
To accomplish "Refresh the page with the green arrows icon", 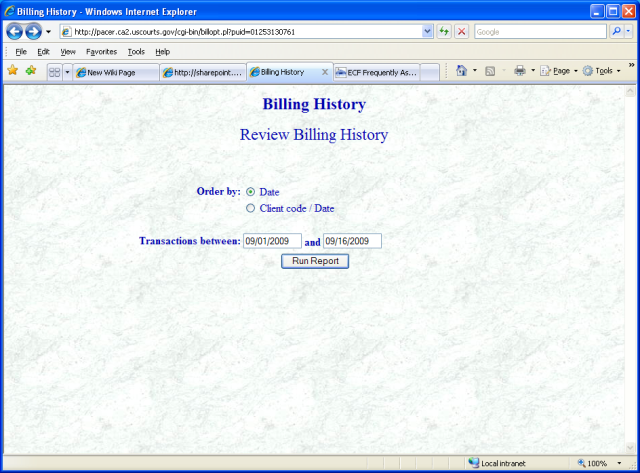I will click(x=444, y=31).
